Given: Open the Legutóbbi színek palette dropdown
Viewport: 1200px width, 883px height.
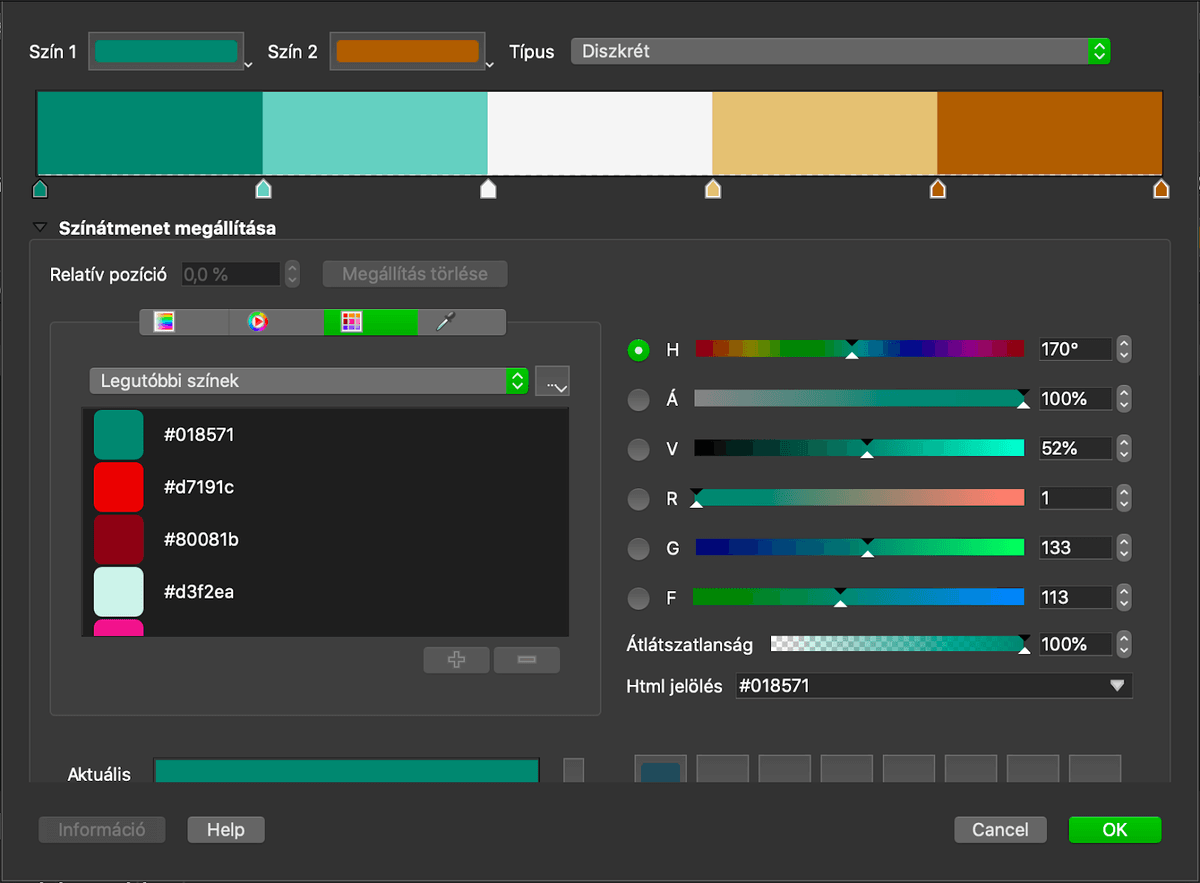Looking at the screenshot, I should click(308, 381).
